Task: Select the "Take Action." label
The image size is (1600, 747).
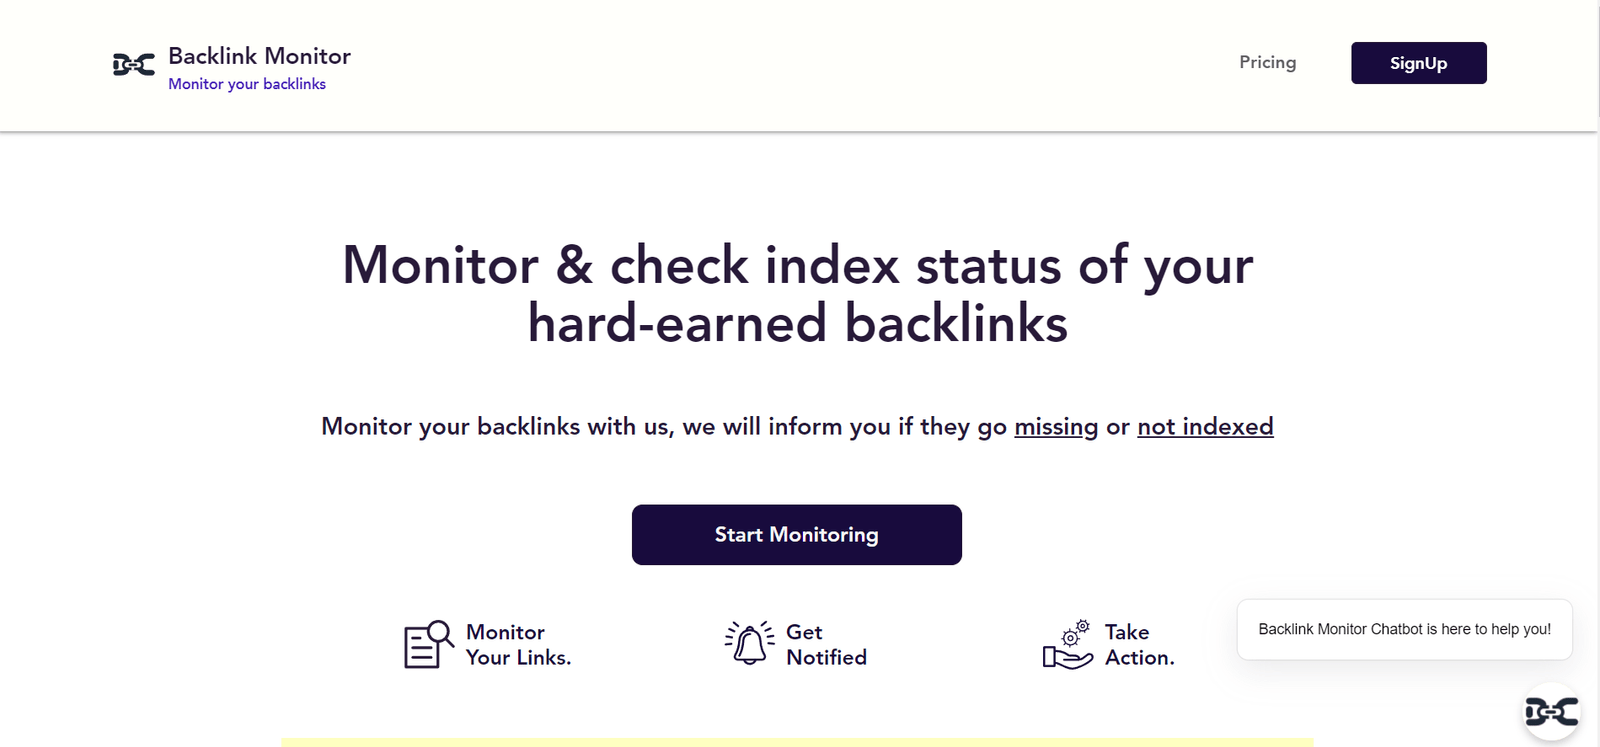Action: (x=1139, y=645)
